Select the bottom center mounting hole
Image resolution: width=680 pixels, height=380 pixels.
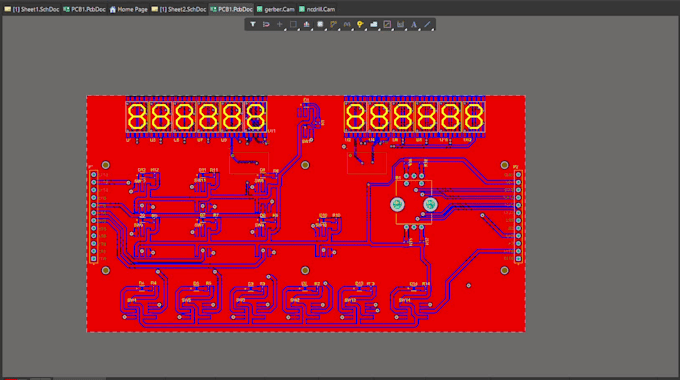[305, 271]
